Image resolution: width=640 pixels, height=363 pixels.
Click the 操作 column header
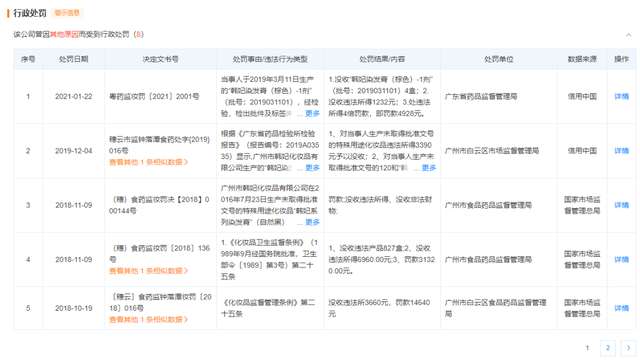point(621,59)
